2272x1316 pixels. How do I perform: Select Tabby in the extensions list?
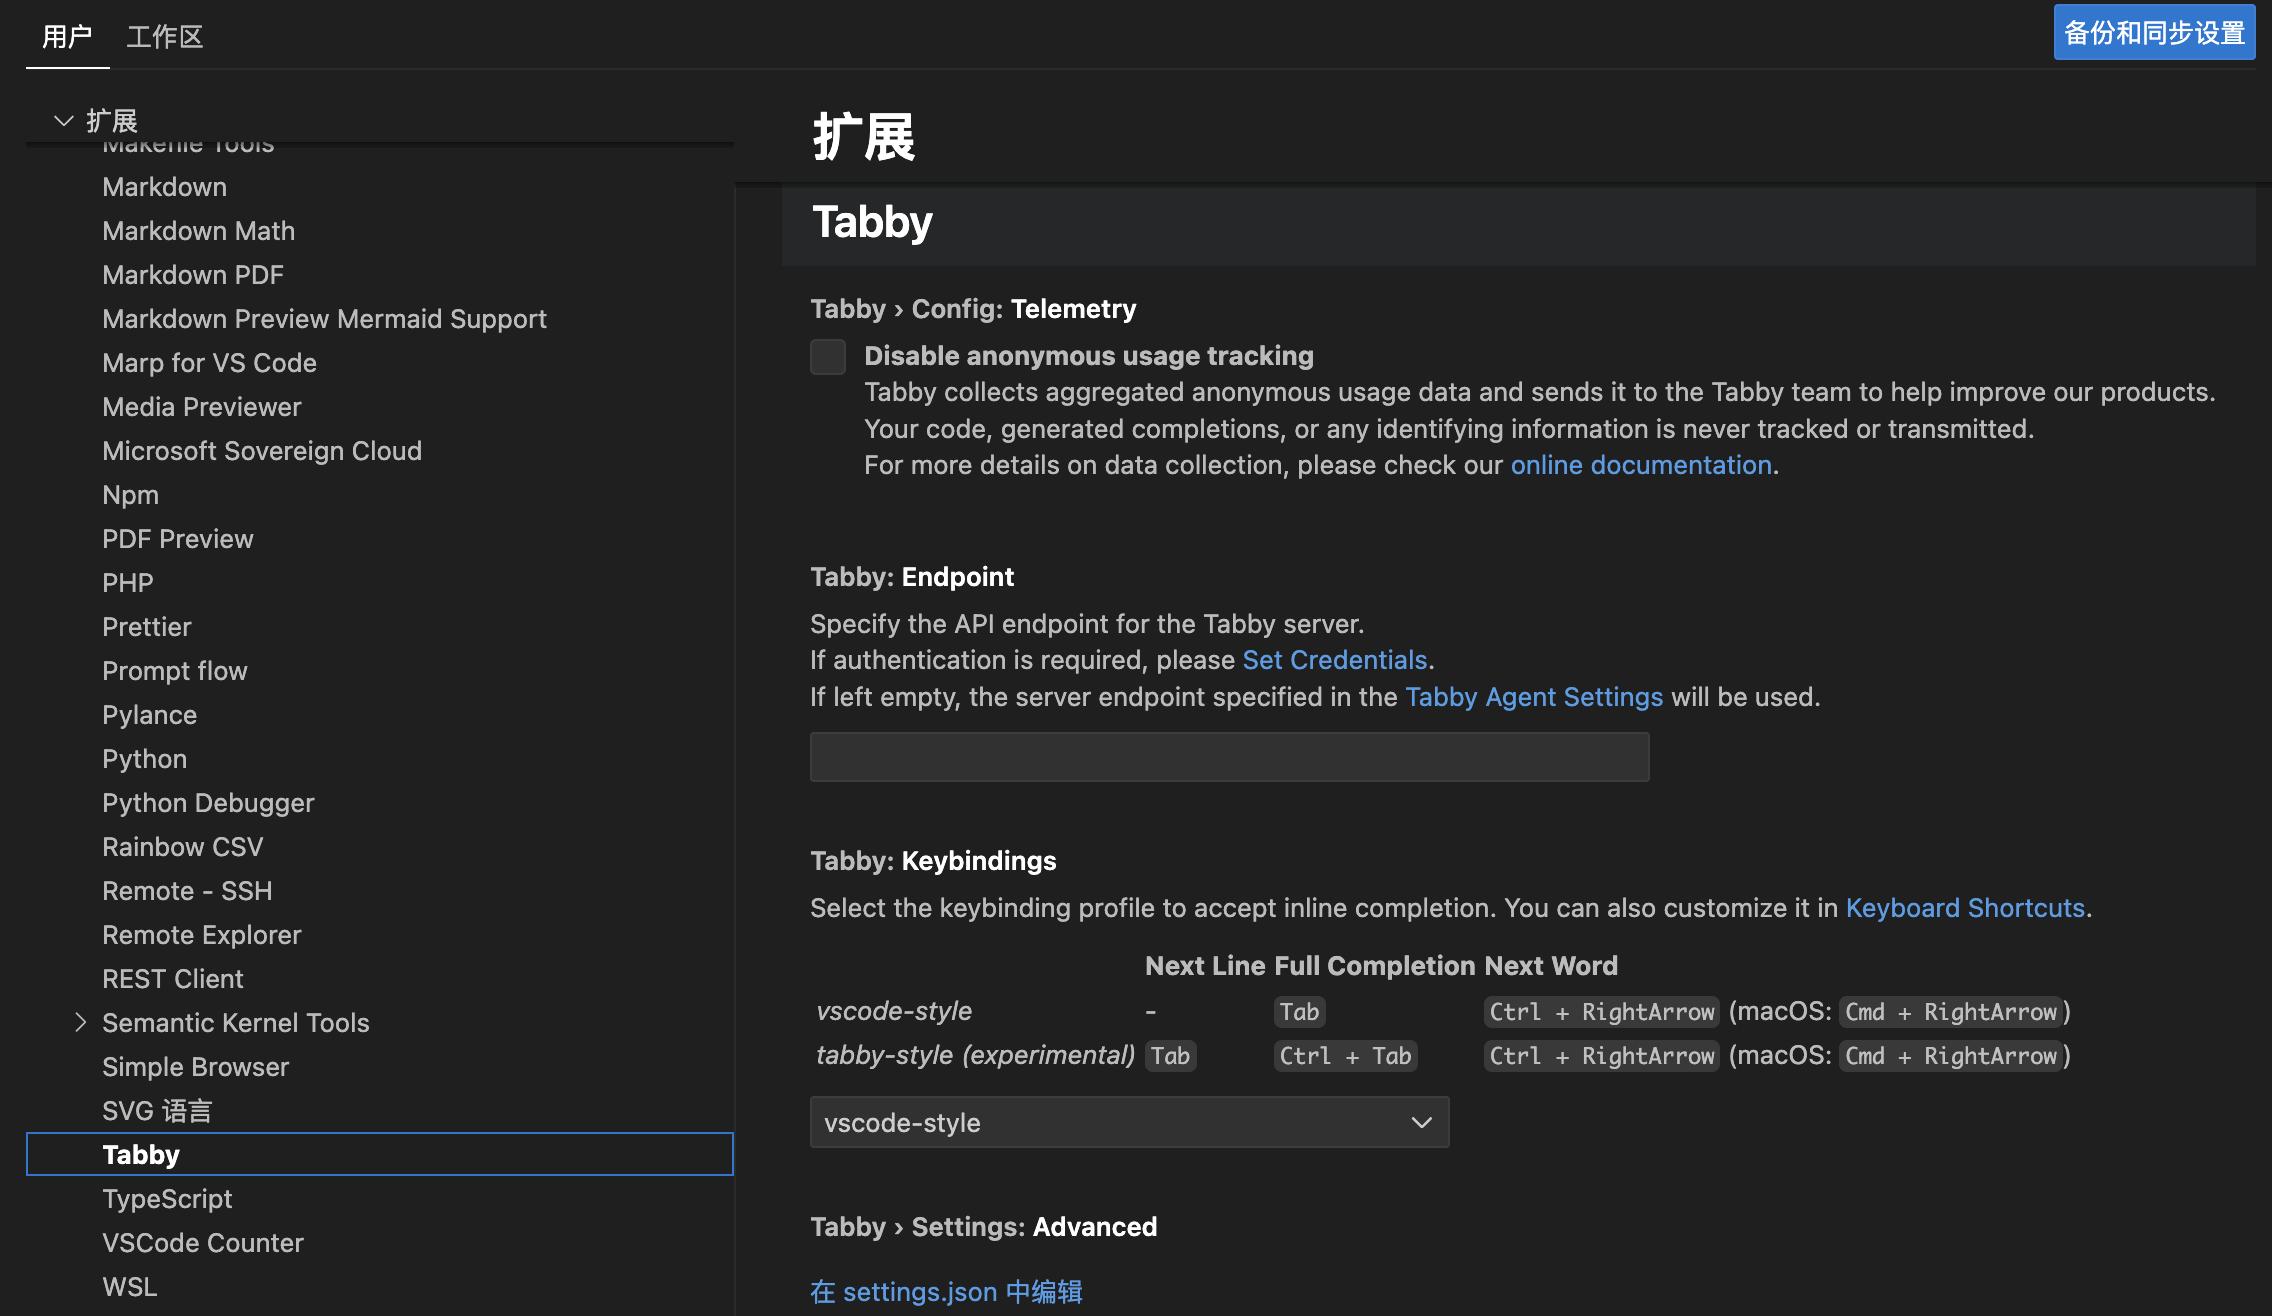(141, 1155)
